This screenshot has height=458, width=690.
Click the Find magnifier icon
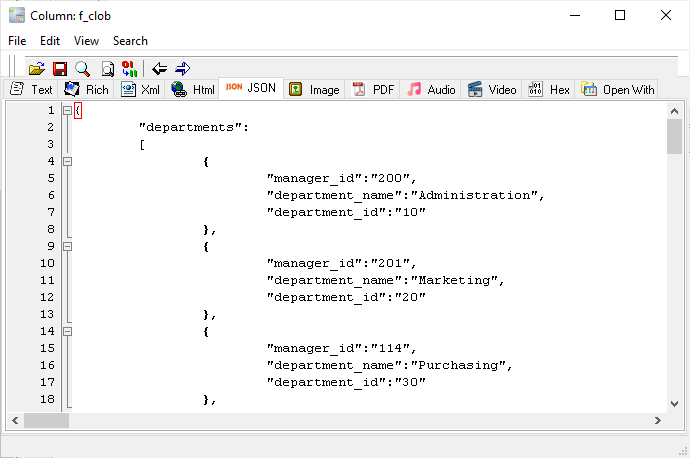pyautogui.click(x=82, y=69)
